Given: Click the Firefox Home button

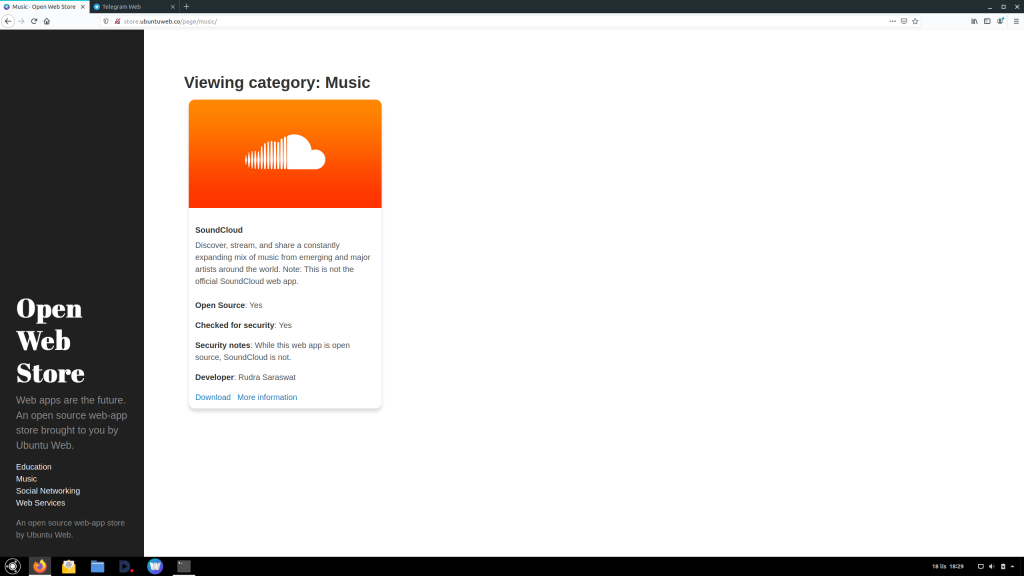Looking at the screenshot, I should click(x=46, y=20).
